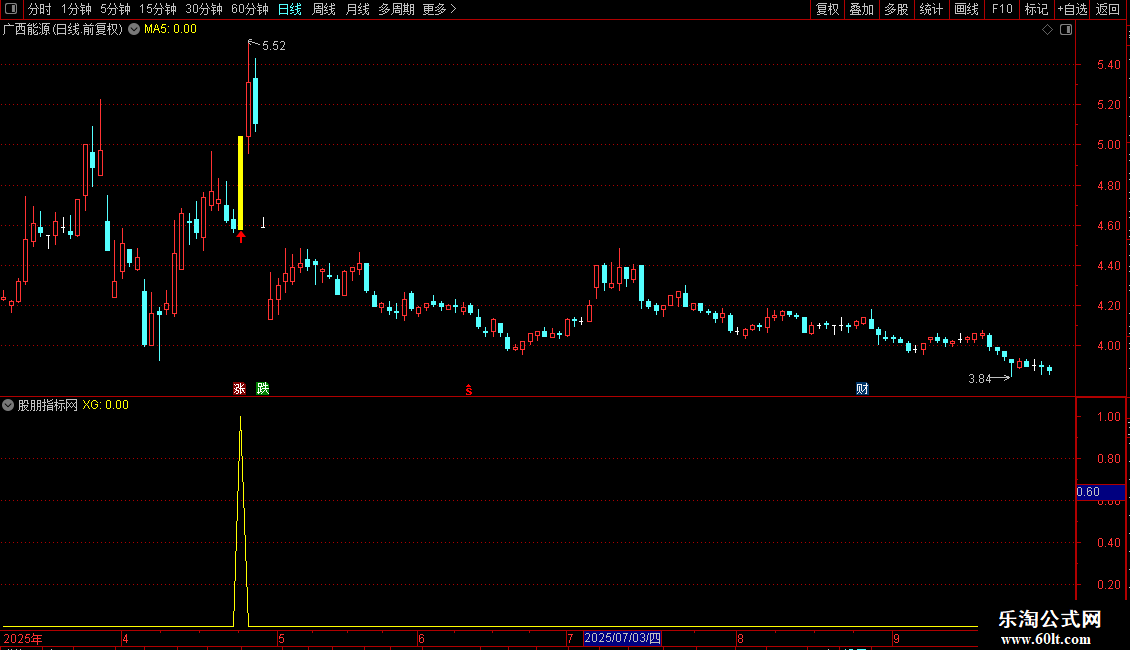Click month 9 on the time axis
The width and height of the screenshot is (1130, 650).
[x=897, y=638]
